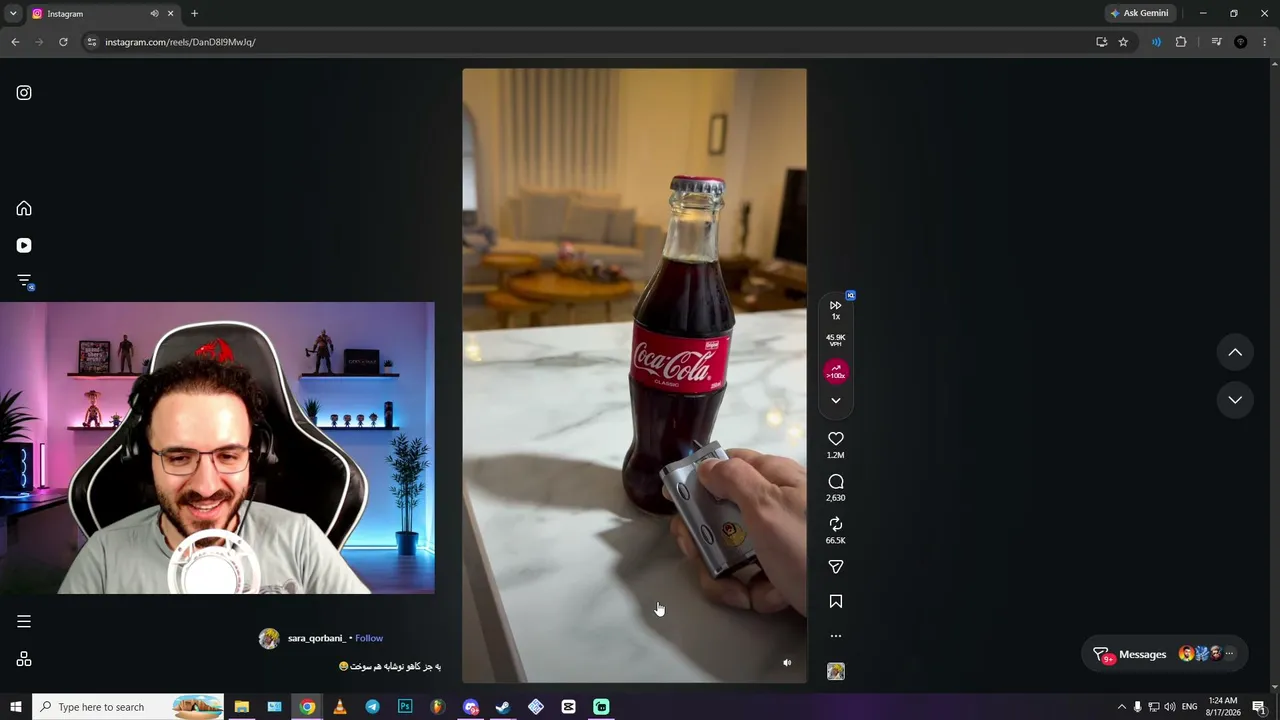The width and height of the screenshot is (1280, 720).
Task: Go to the next reel
Action: click(1235, 399)
